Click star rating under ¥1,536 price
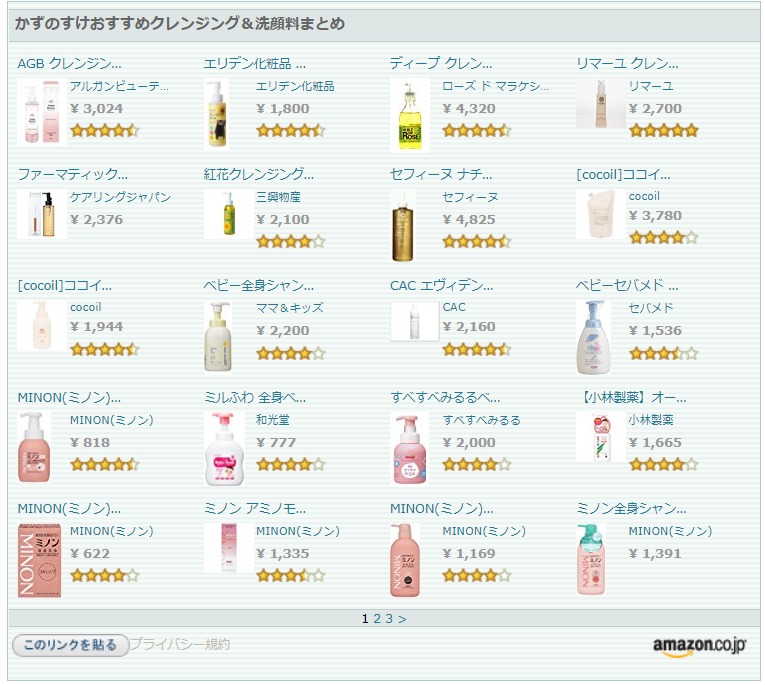Viewport: 765px width, 685px height. pos(664,353)
